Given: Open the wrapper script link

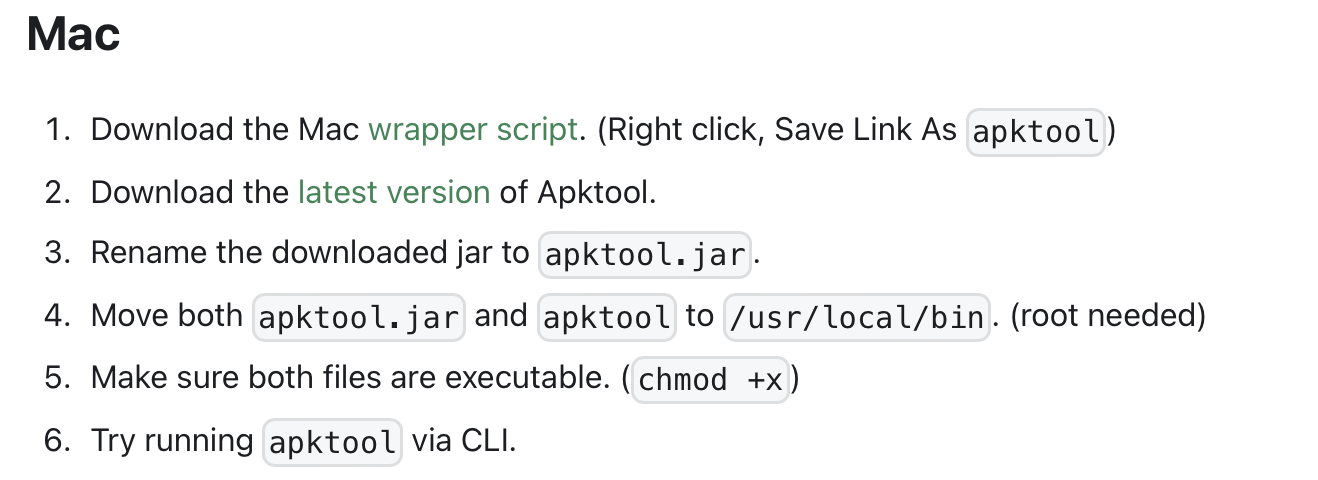Looking at the screenshot, I should [473, 129].
